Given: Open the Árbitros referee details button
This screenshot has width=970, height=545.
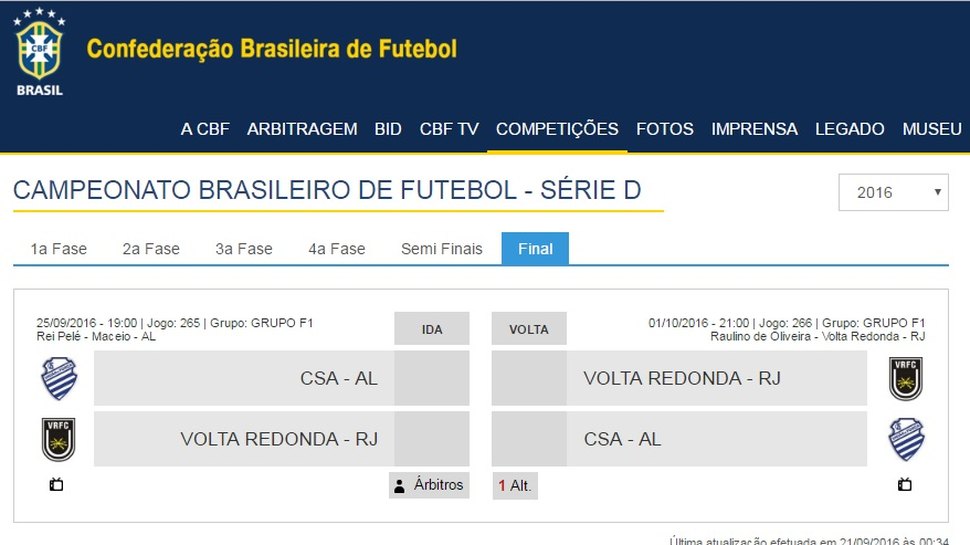Looking at the screenshot, I should coord(429,485).
